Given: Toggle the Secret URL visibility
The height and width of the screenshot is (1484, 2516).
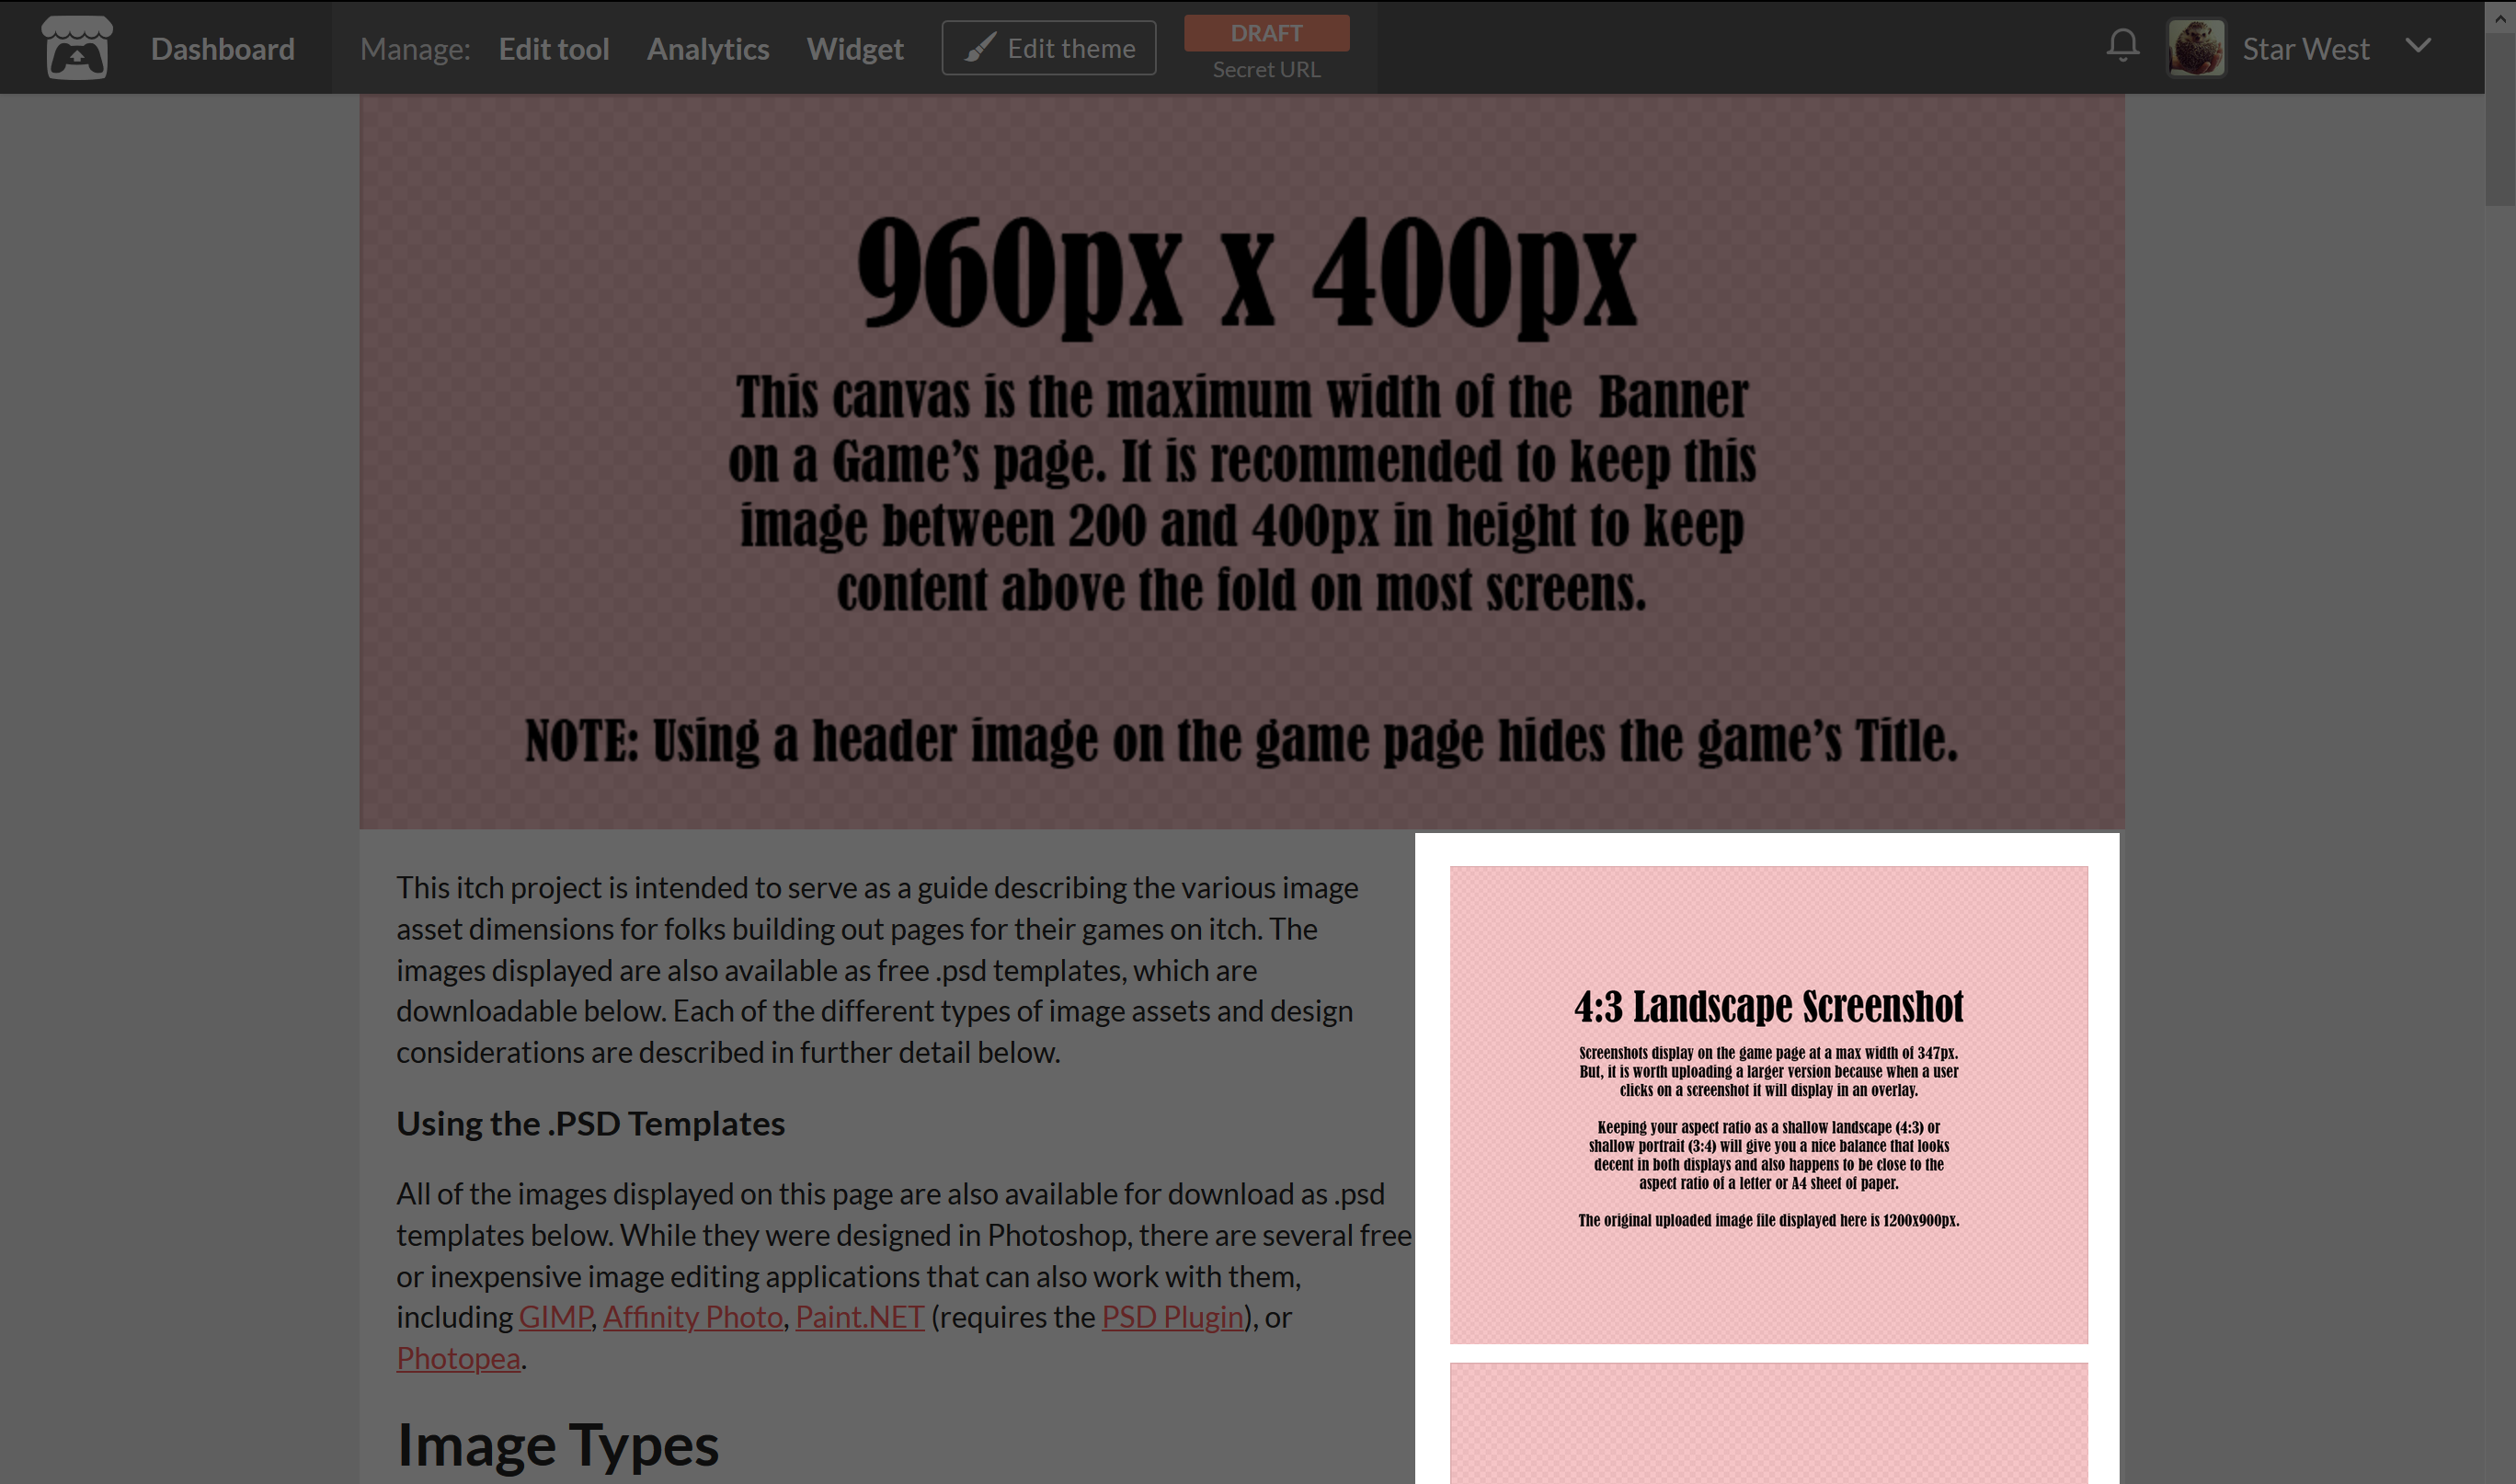Looking at the screenshot, I should click(x=1265, y=69).
